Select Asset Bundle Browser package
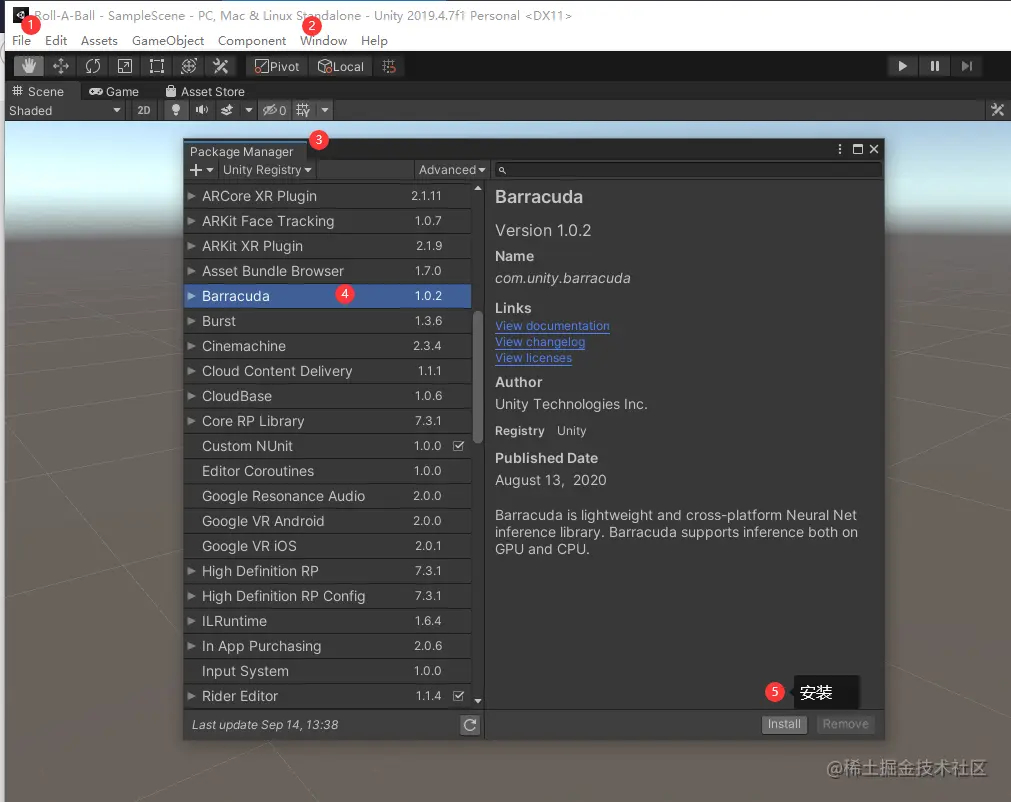 click(328, 271)
